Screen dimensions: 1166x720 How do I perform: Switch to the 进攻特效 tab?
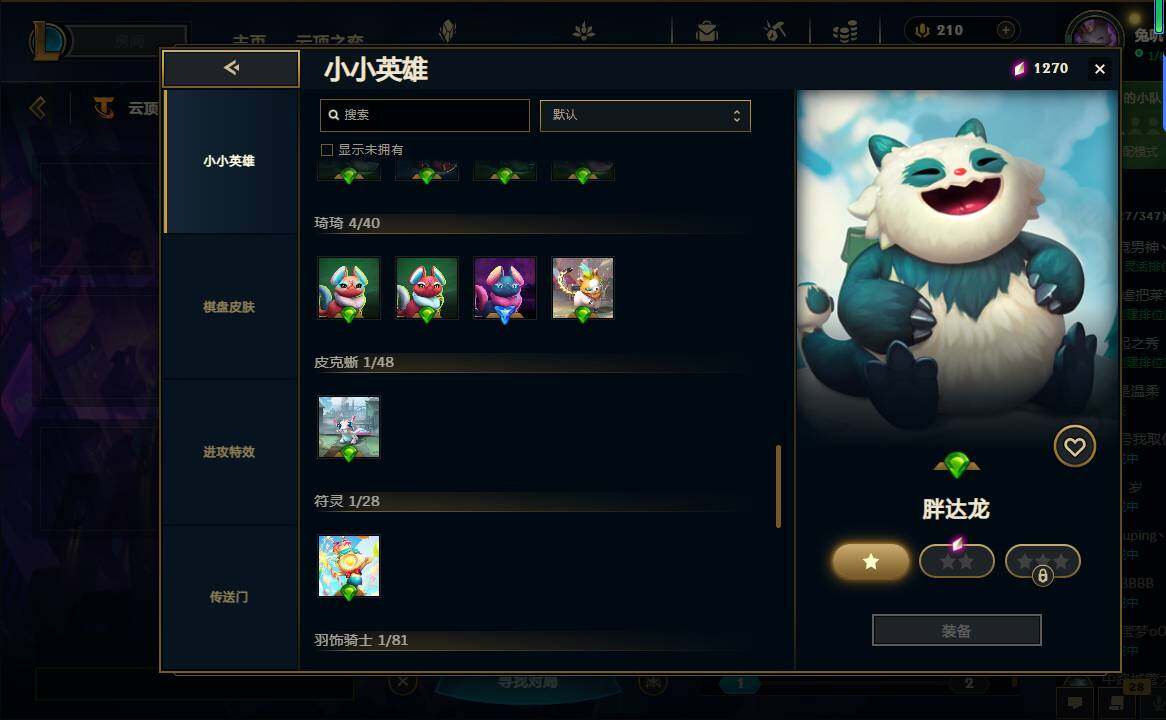pos(230,452)
